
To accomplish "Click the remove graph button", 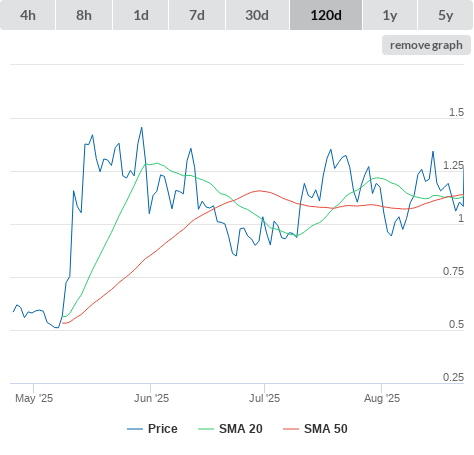I will (426, 45).
